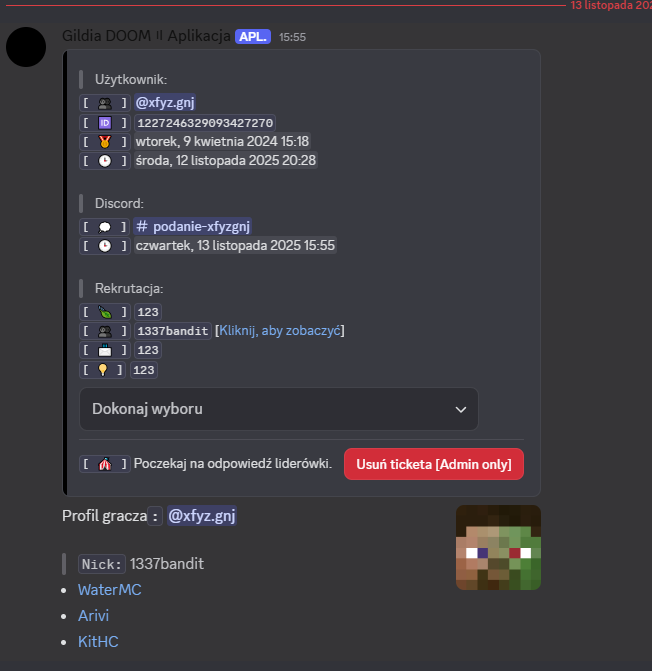Expand the select menu chevron arrow
Image resolution: width=652 pixels, height=671 pixels.
coord(461,410)
